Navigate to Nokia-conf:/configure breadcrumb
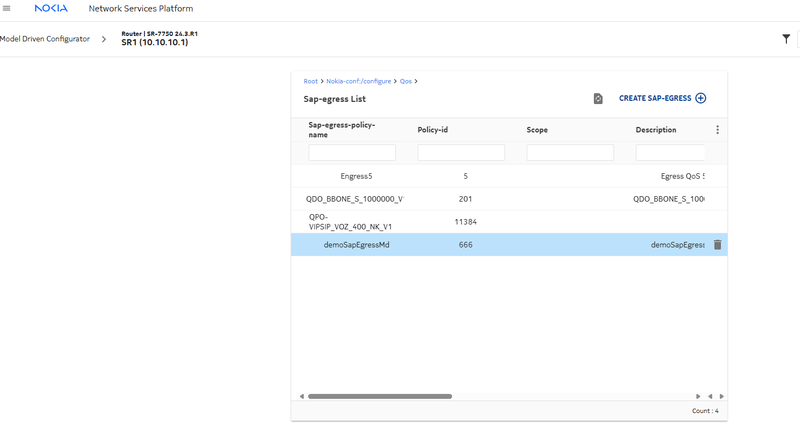Image resolution: width=800 pixels, height=437 pixels. point(358,81)
